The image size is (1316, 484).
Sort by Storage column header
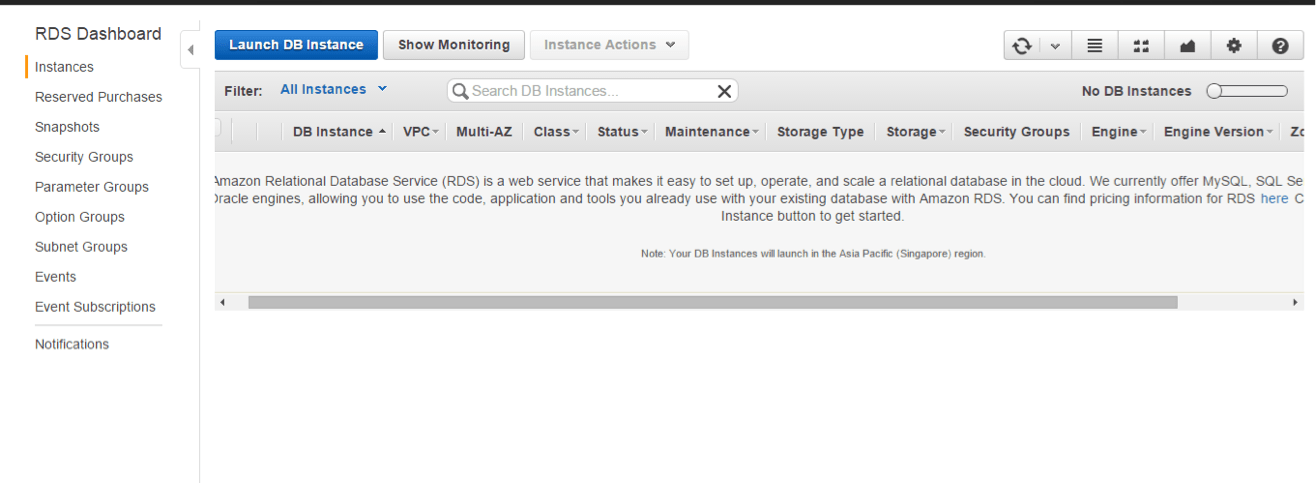[x=915, y=132]
